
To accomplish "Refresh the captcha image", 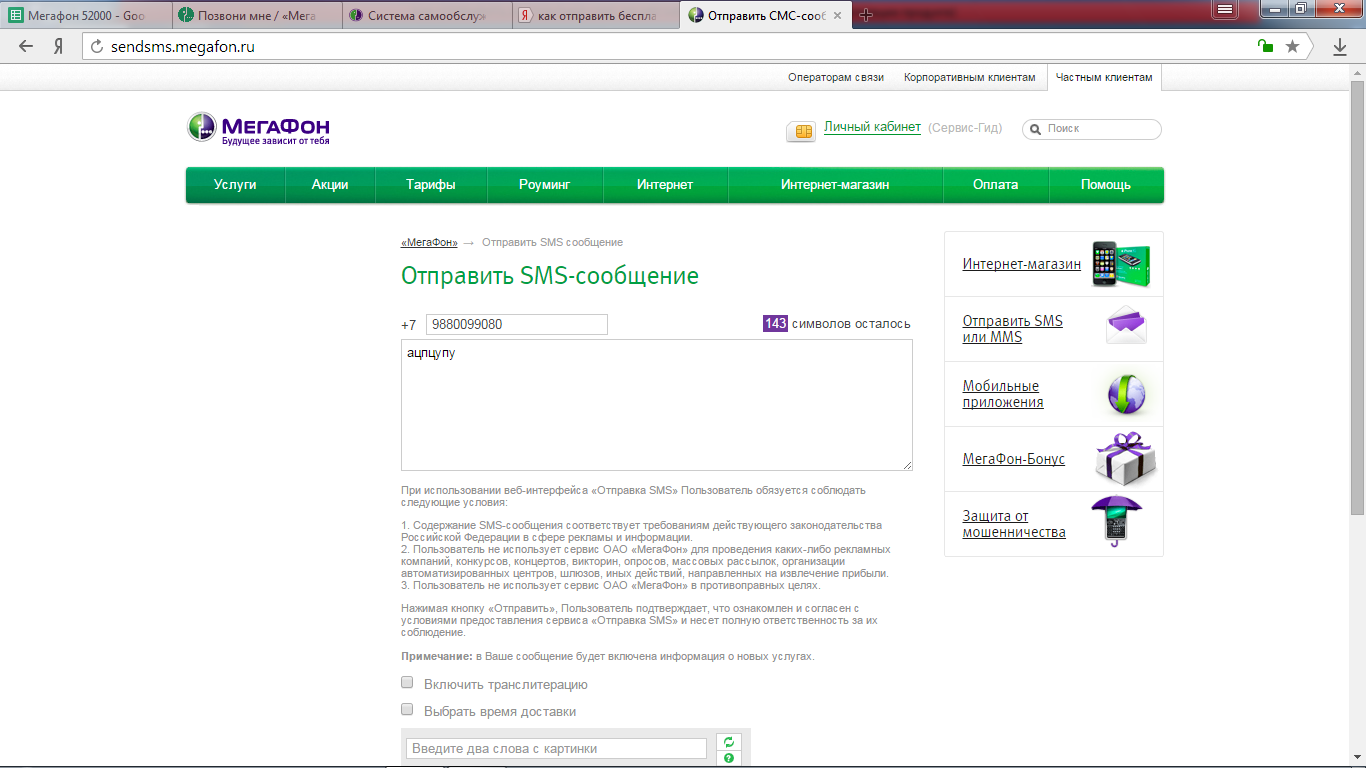I will (729, 741).
